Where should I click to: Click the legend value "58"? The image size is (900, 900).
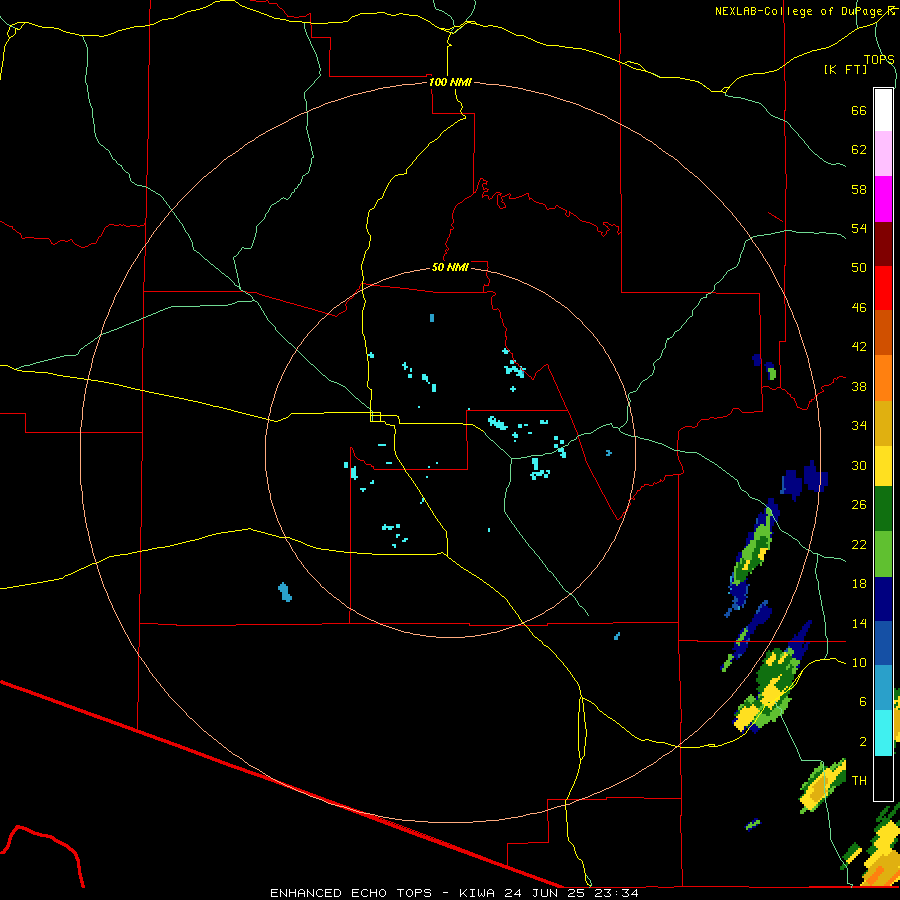859,189
